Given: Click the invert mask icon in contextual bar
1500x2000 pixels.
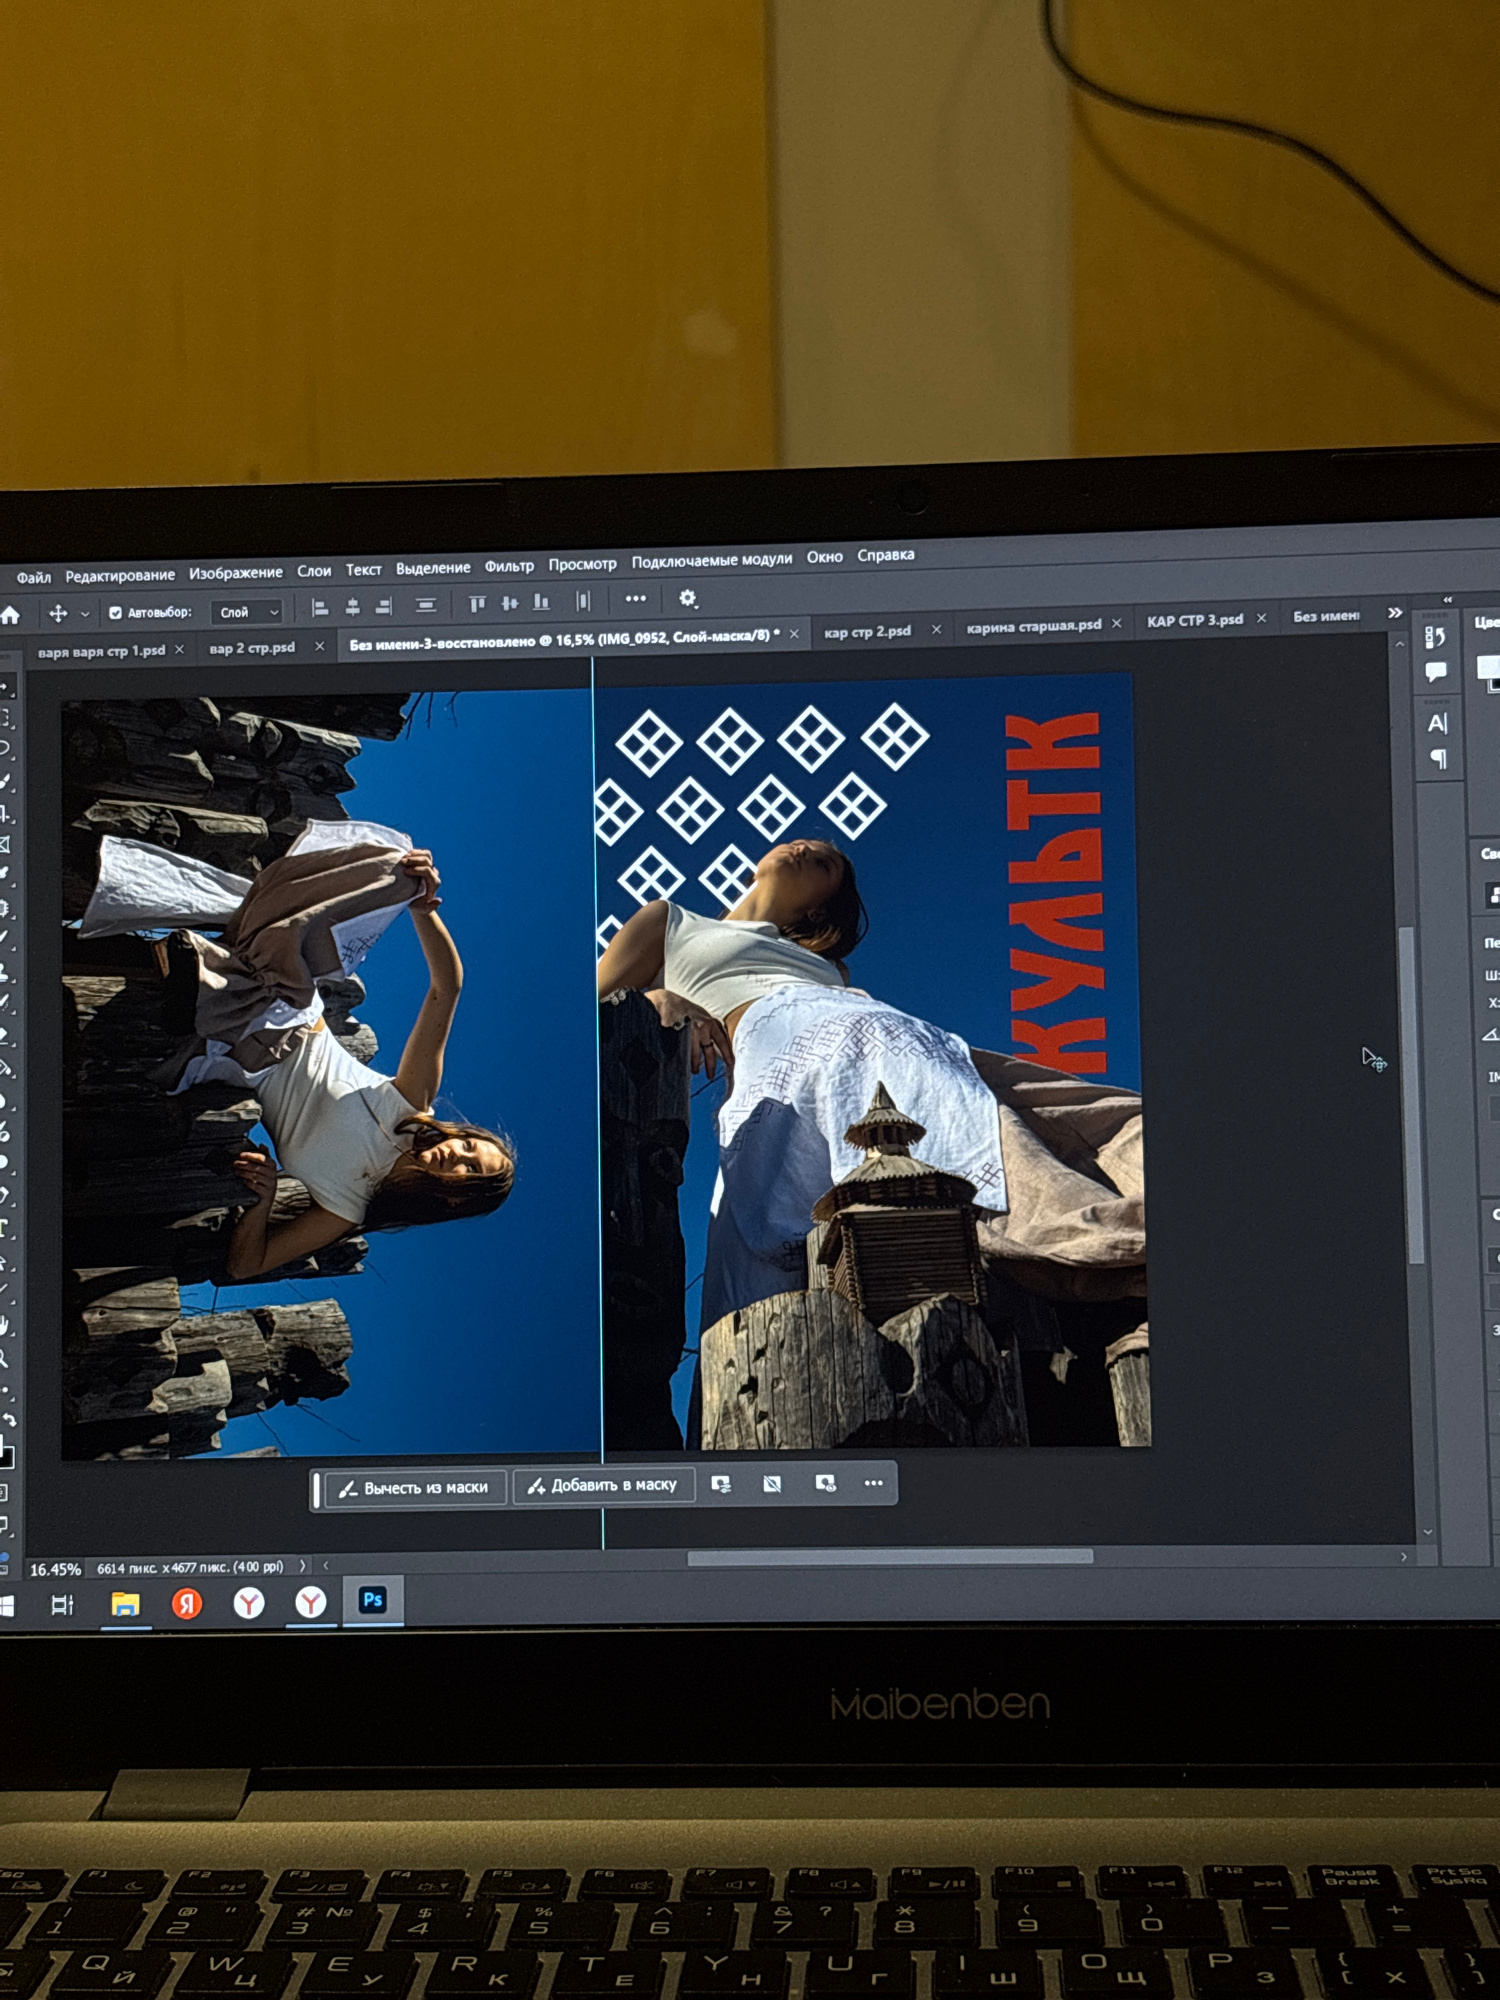Looking at the screenshot, I should pyautogui.click(x=772, y=1484).
